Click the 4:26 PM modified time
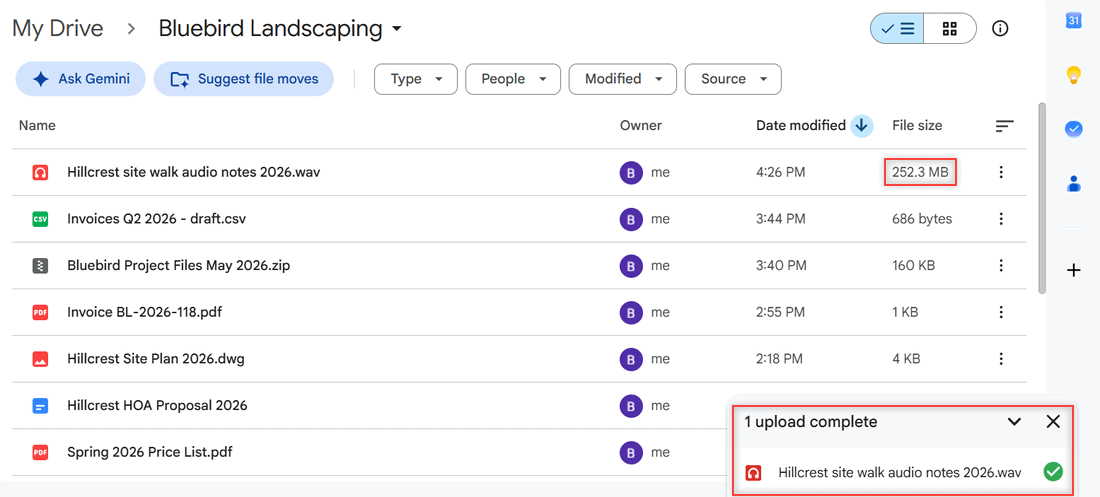 click(781, 172)
